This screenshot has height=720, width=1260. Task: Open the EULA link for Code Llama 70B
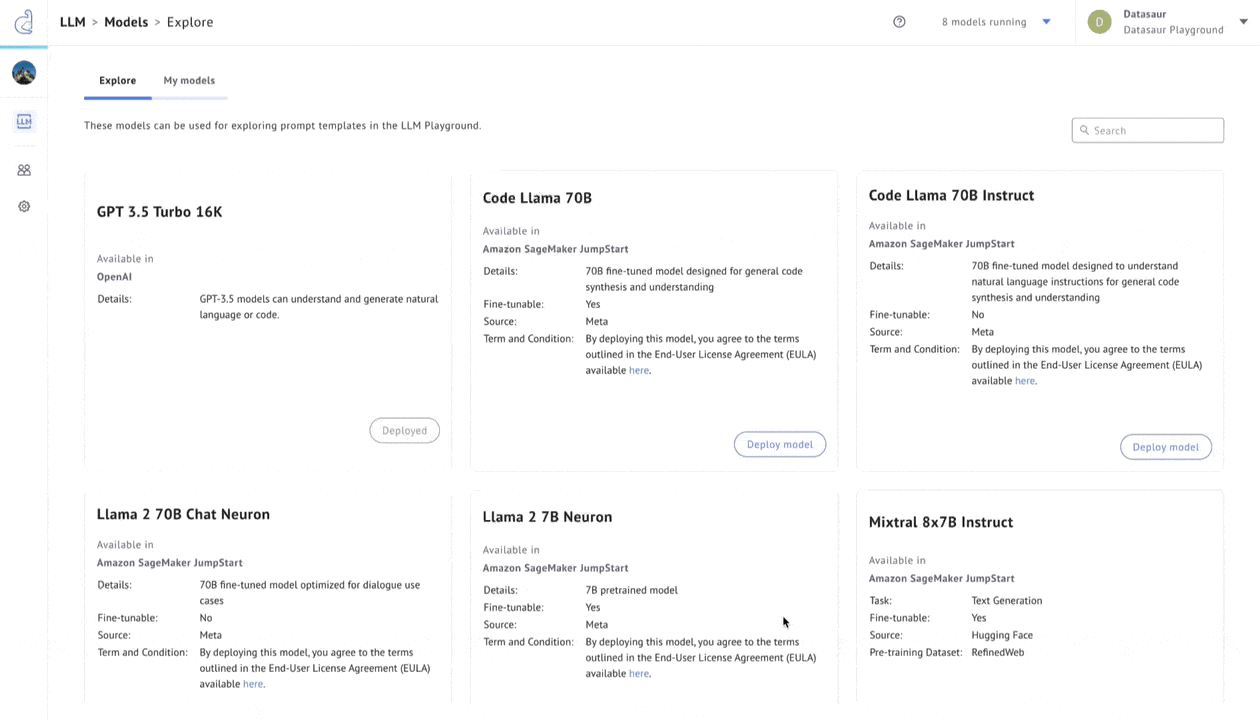click(638, 371)
